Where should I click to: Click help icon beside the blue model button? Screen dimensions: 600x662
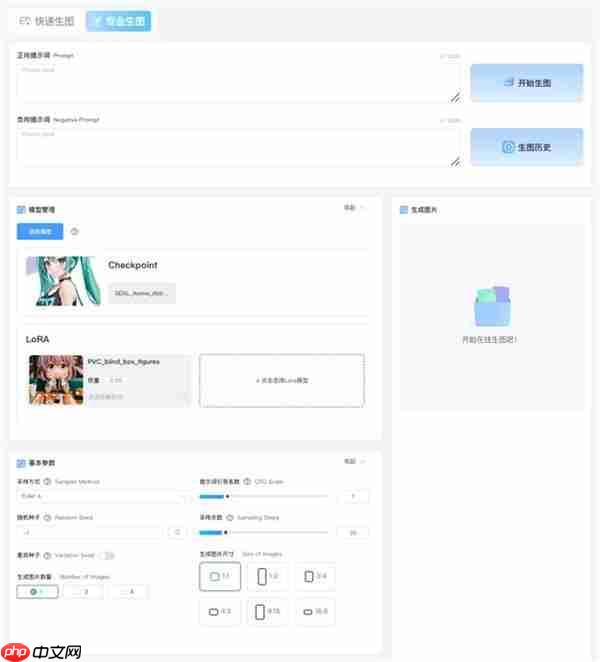[x=75, y=231]
